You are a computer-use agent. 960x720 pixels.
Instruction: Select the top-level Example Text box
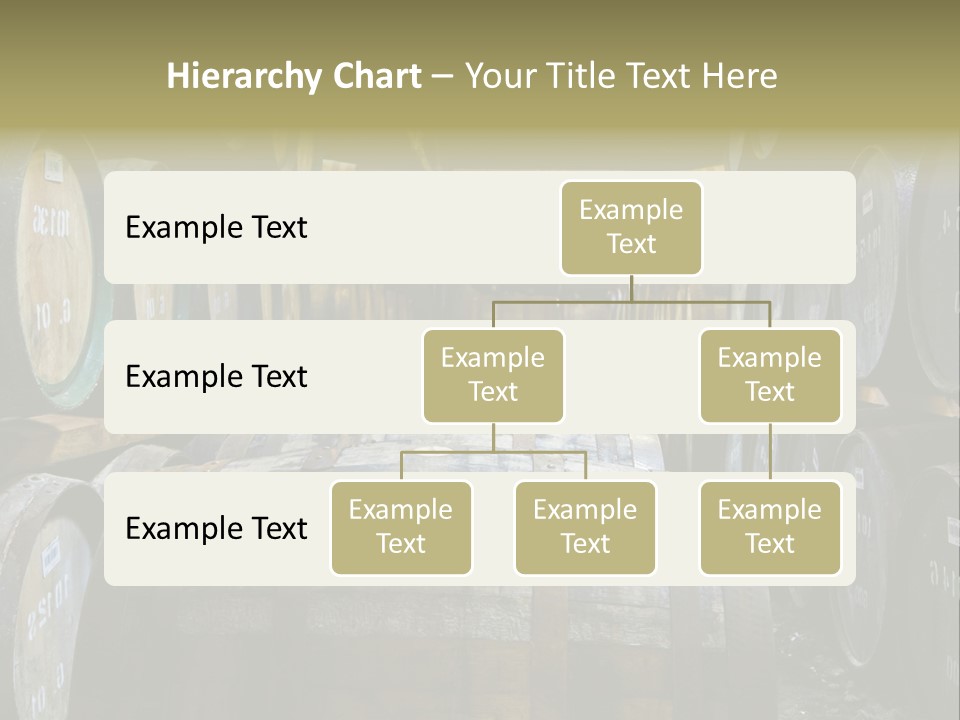(631, 228)
